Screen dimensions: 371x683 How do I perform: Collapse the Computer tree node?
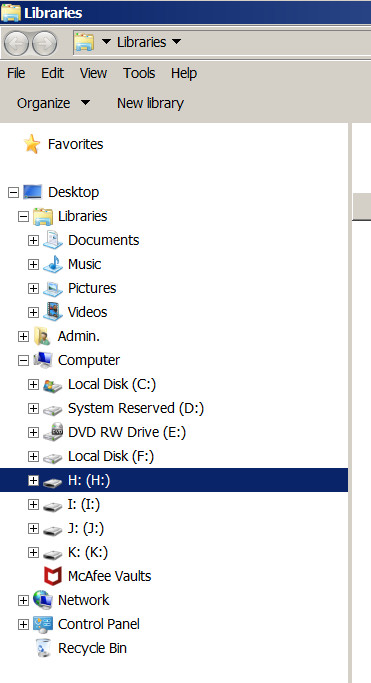point(24,360)
